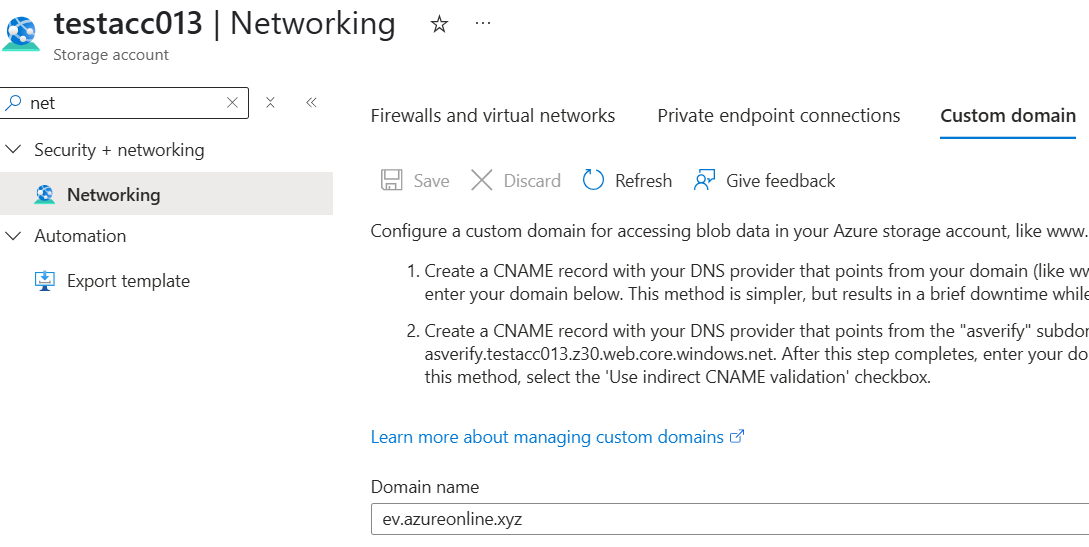1089x547 pixels.
Task: Collapse the Automation section
Action: pyautogui.click(x=13, y=235)
